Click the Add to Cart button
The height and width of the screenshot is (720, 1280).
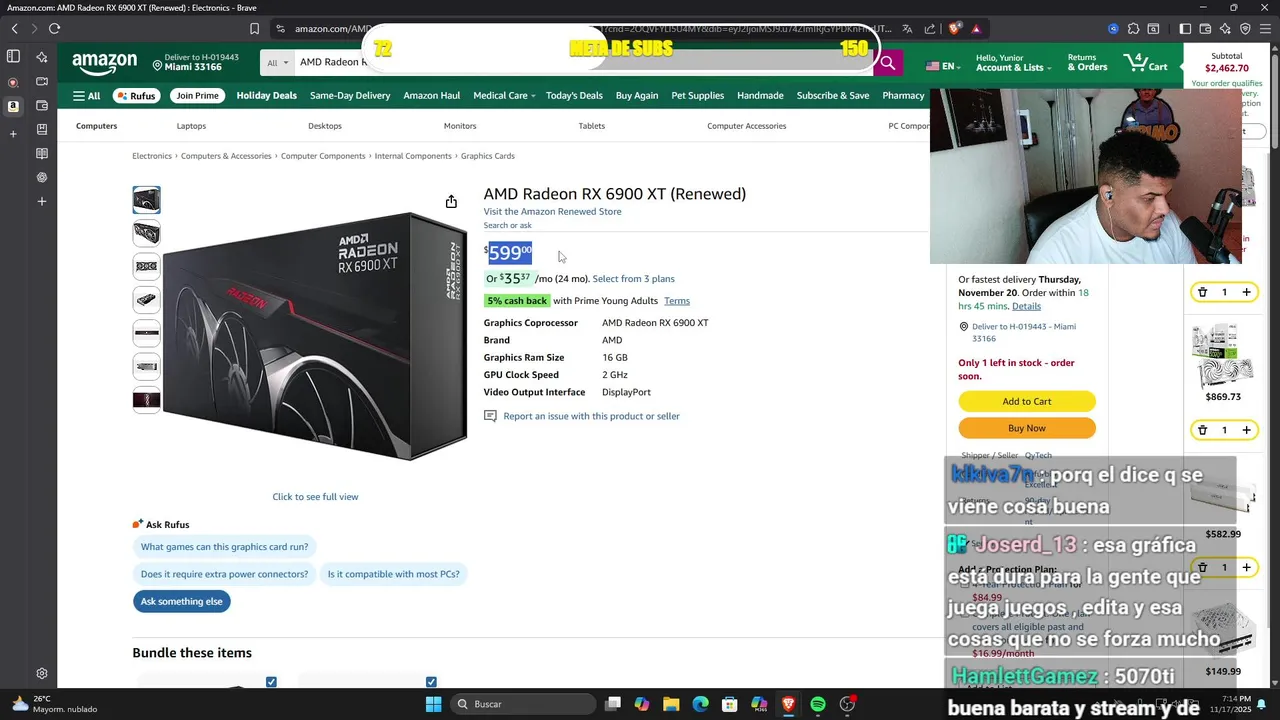[x=1027, y=401]
